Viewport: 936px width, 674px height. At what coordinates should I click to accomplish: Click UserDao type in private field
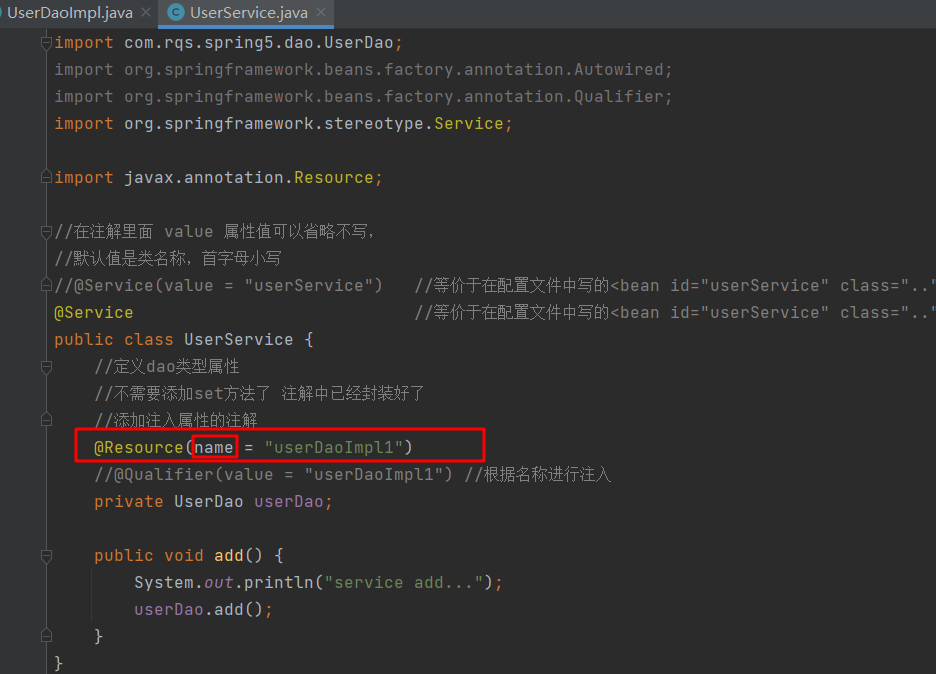209,501
